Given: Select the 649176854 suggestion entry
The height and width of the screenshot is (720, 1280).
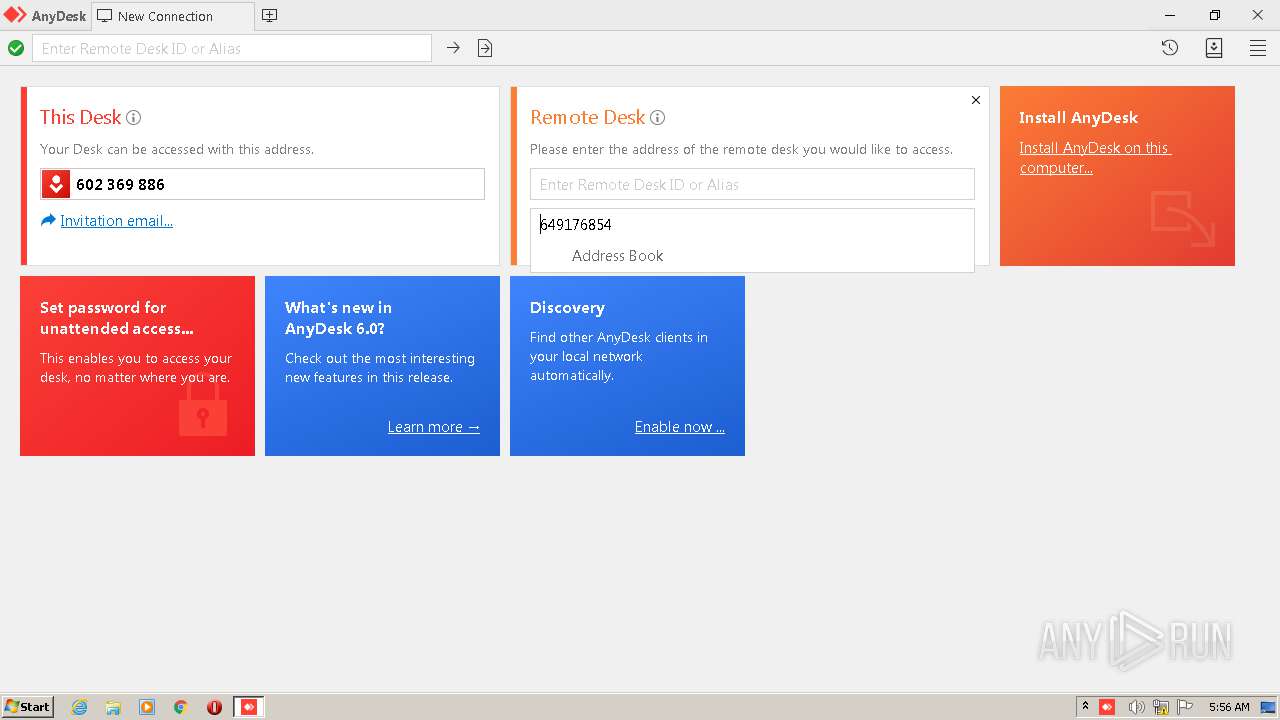Looking at the screenshot, I should pyautogui.click(x=752, y=225).
